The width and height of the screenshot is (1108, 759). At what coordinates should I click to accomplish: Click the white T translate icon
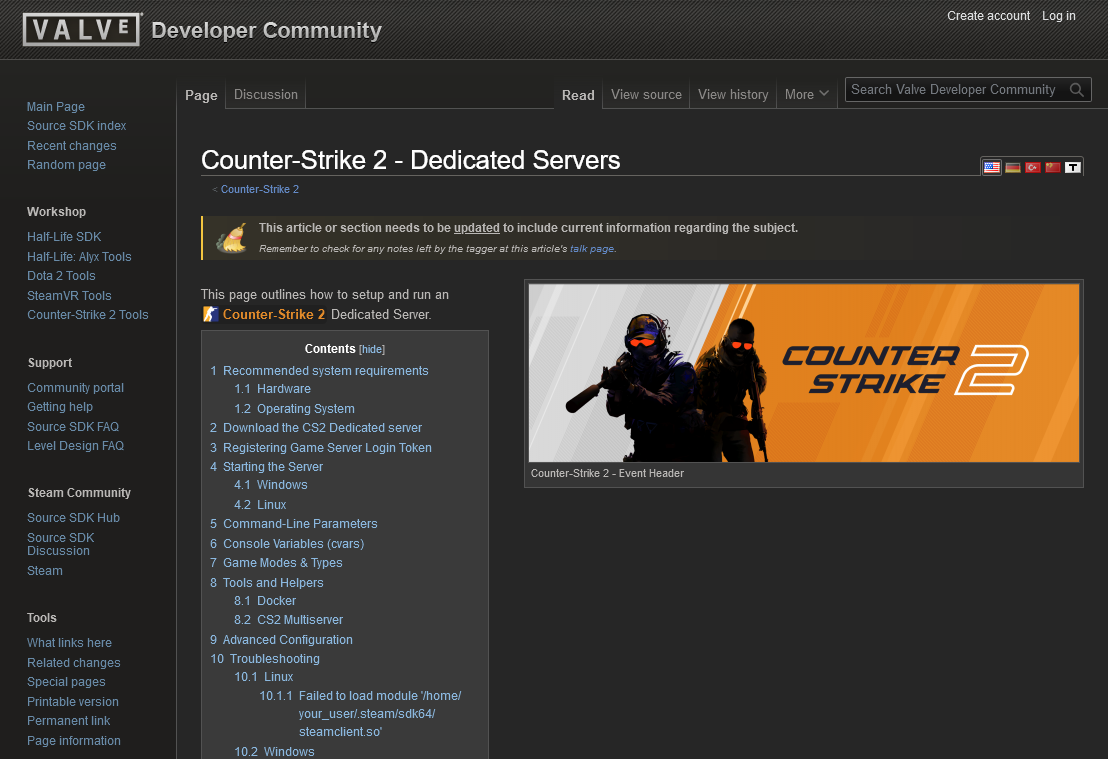point(1073,167)
